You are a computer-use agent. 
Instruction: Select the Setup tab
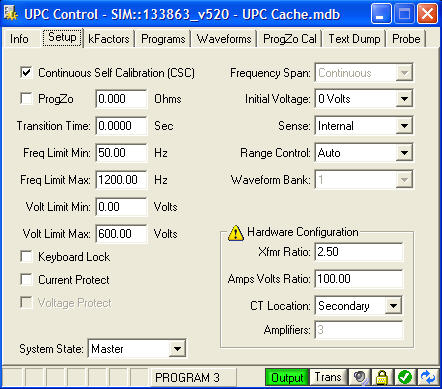click(62, 38)
